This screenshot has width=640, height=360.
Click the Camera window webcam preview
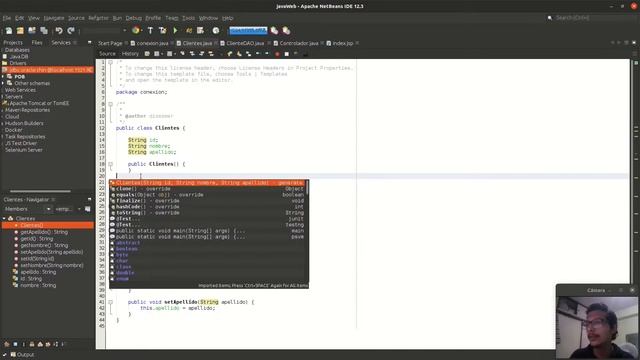click(x=597, y=327)
